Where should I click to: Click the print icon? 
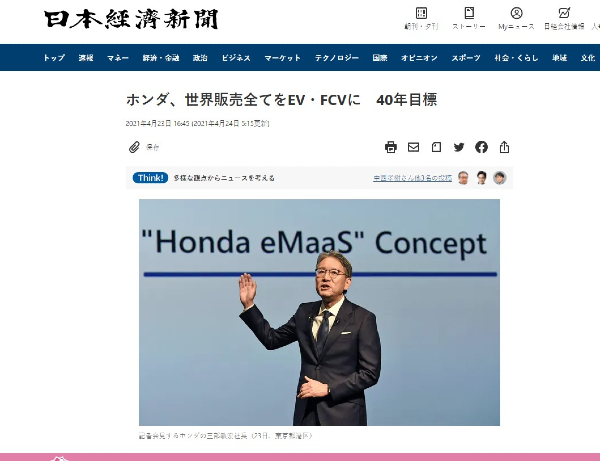391,147
